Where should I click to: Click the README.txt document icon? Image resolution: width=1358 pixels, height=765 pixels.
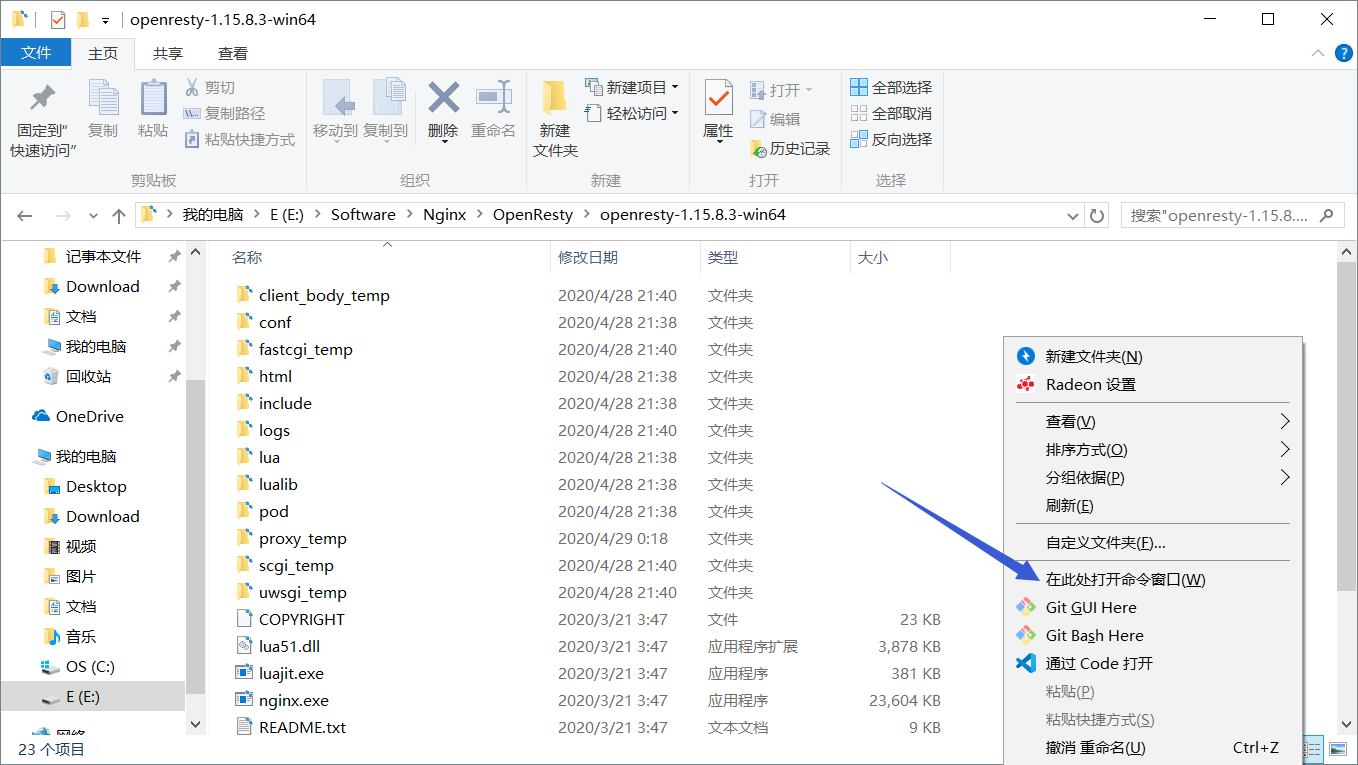(x=243, y=727)
